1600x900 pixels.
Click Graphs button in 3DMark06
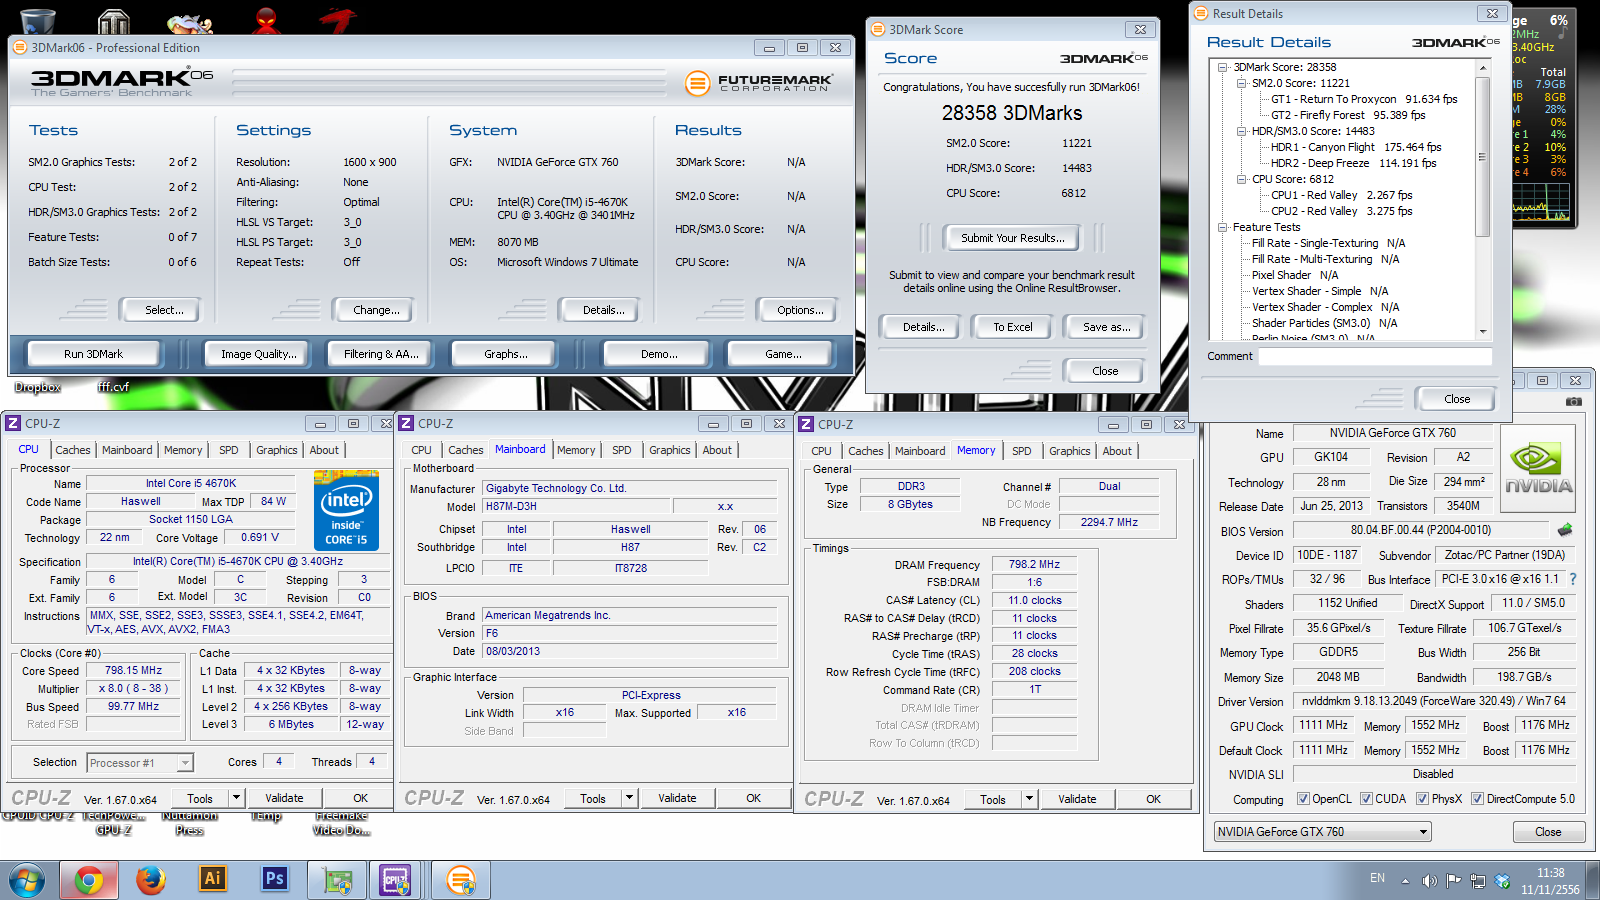(x=506, y=354)
